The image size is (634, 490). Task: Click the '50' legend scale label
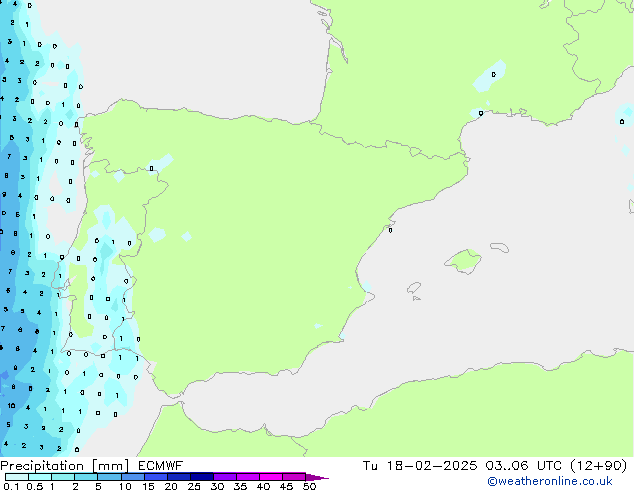(309, 486)
